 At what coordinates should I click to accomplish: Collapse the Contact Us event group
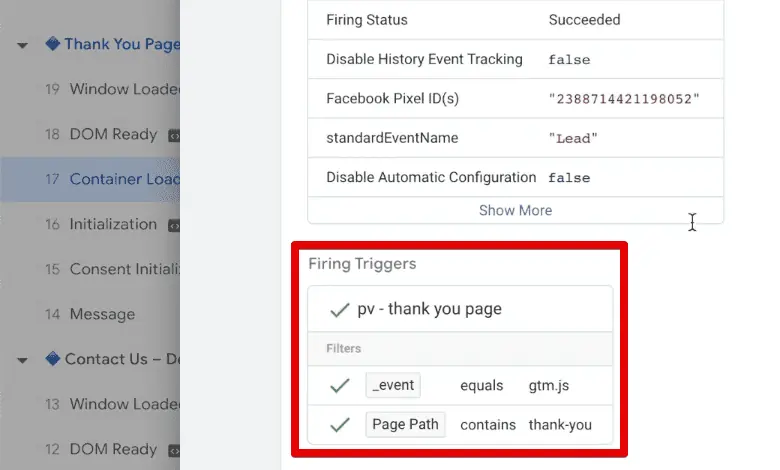[x=22, y=360]
